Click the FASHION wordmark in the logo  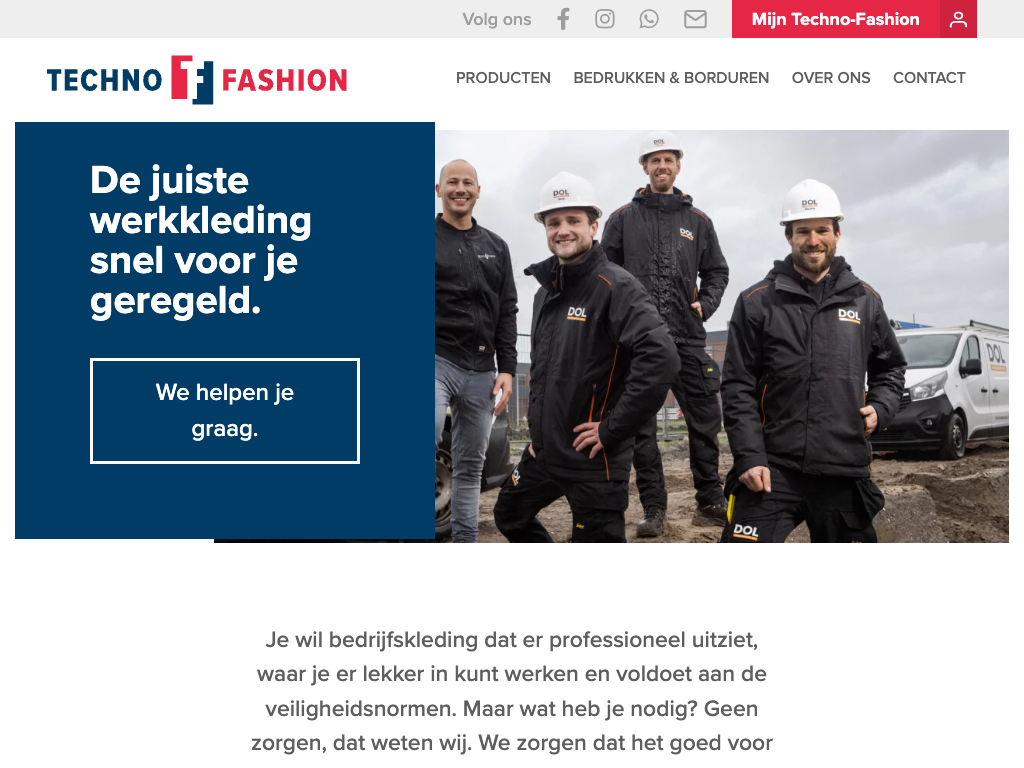click(285, 80)
